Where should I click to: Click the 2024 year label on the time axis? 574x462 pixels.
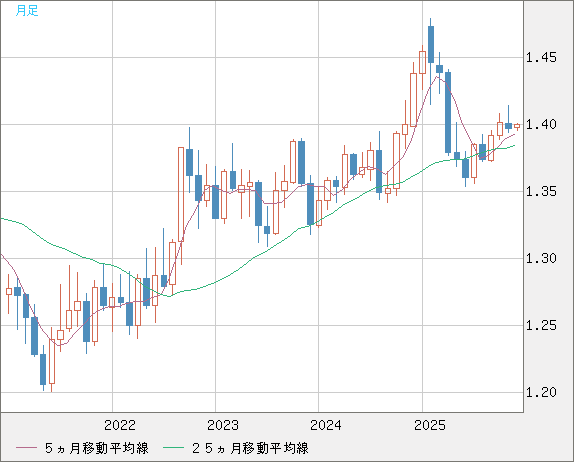click(325, 425)
